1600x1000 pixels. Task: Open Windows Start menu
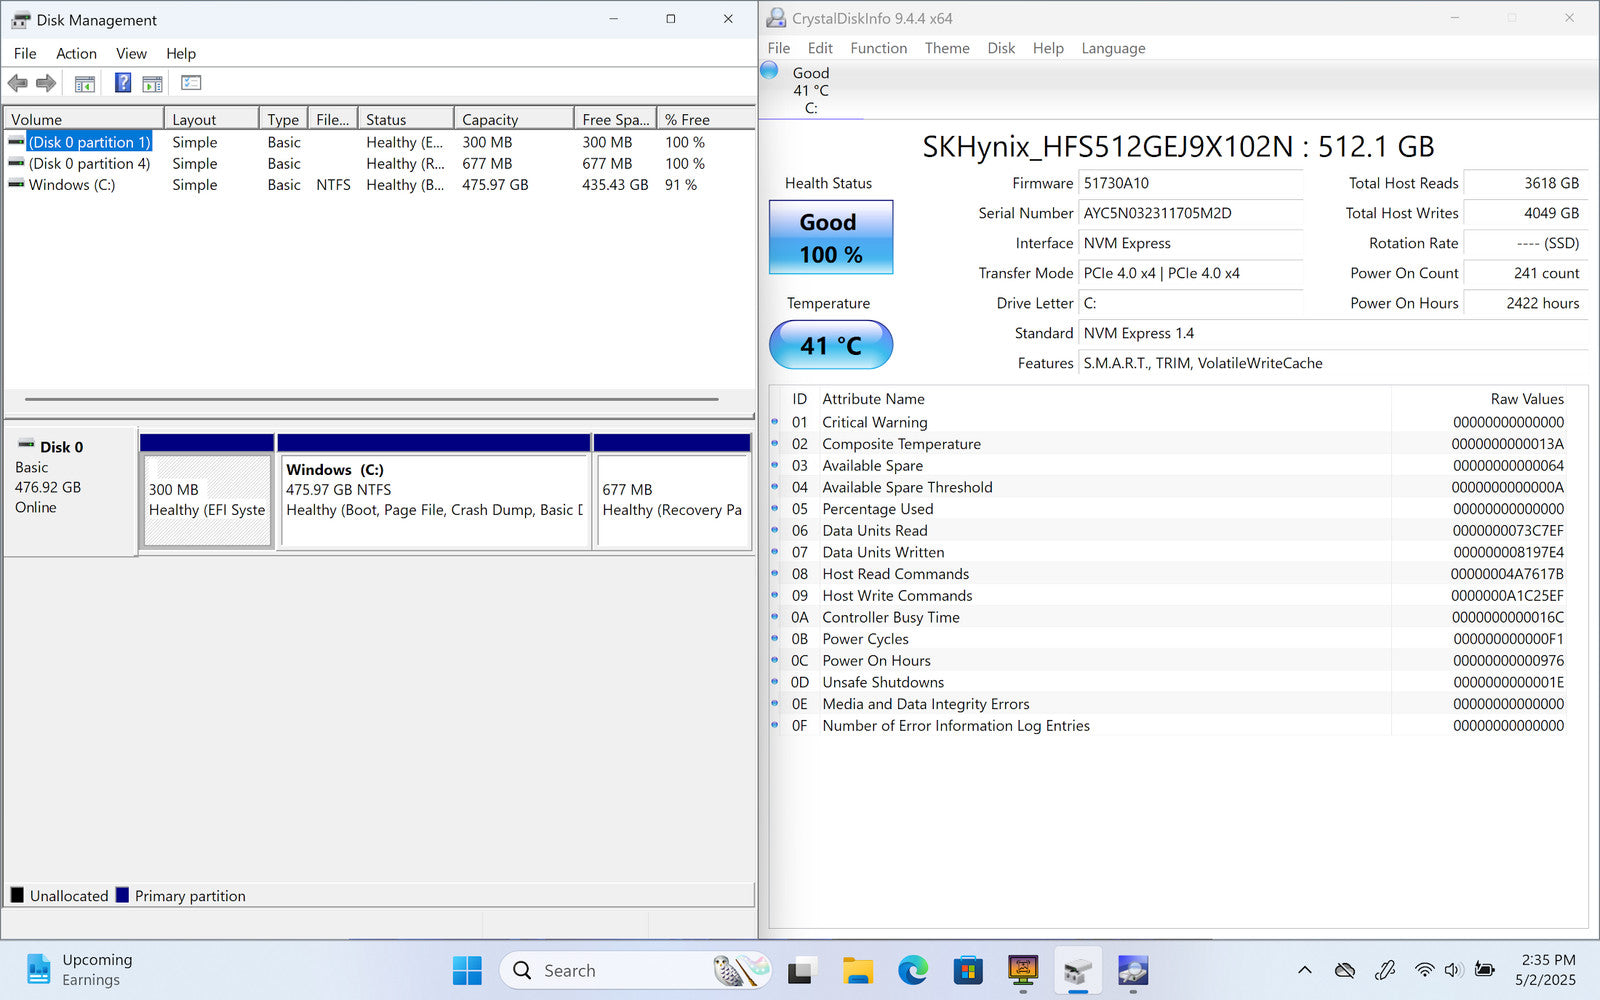[x=467, y=970]
